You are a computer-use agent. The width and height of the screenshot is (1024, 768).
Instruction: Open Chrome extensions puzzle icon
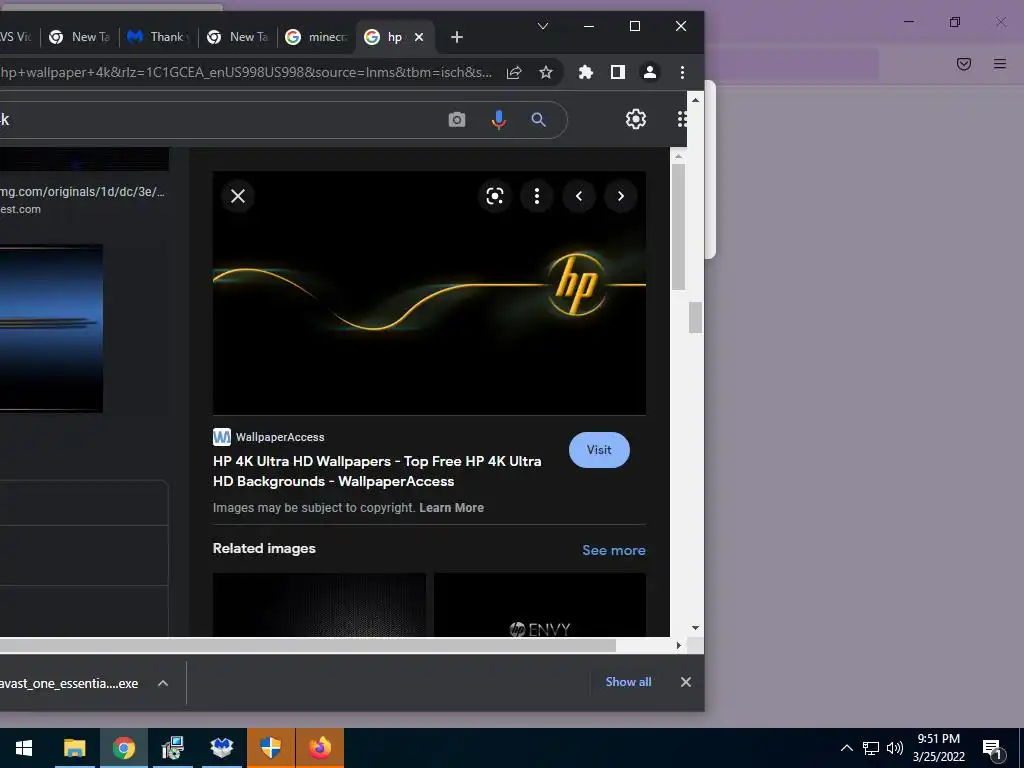586,72
